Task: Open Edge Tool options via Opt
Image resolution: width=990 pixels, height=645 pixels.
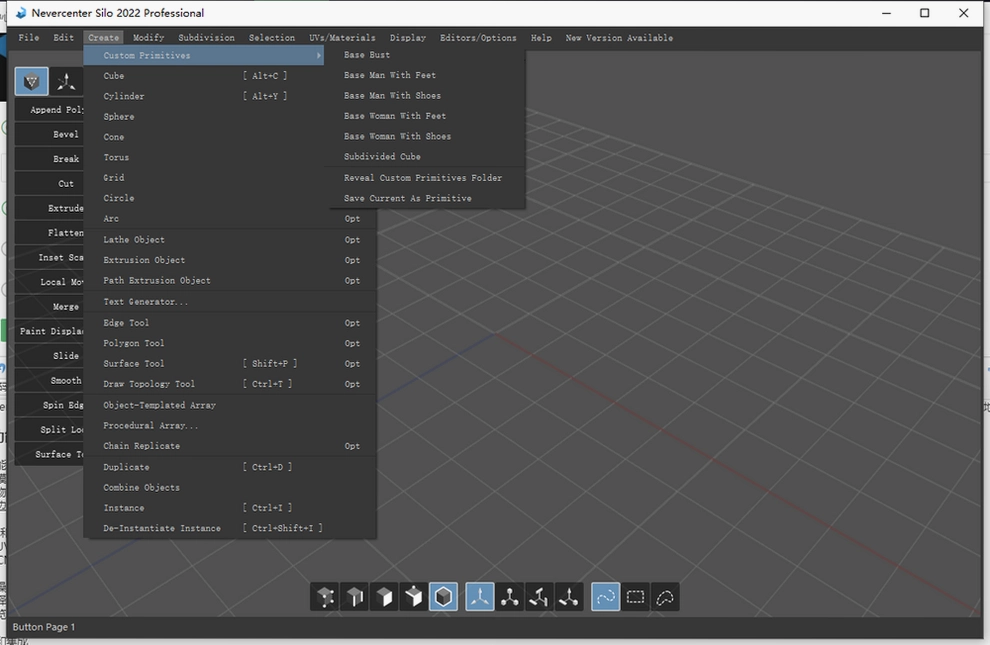Action: [352, 323]
